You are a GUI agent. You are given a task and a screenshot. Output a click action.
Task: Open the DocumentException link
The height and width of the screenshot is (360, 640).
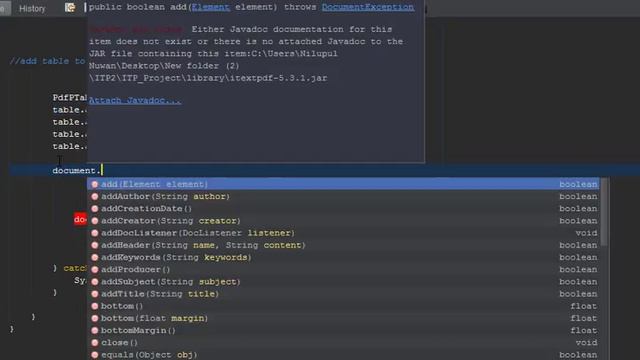pos(368,7)
